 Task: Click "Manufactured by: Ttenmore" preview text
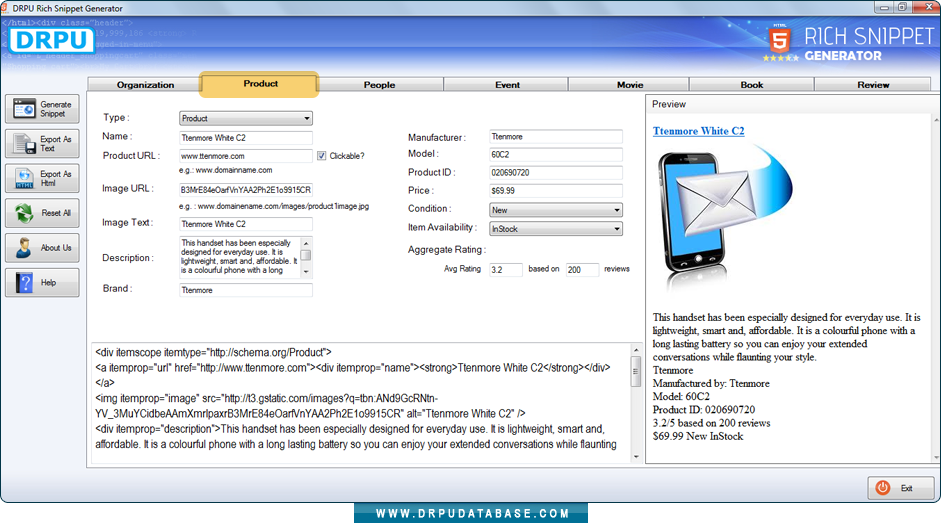[711, 383]
